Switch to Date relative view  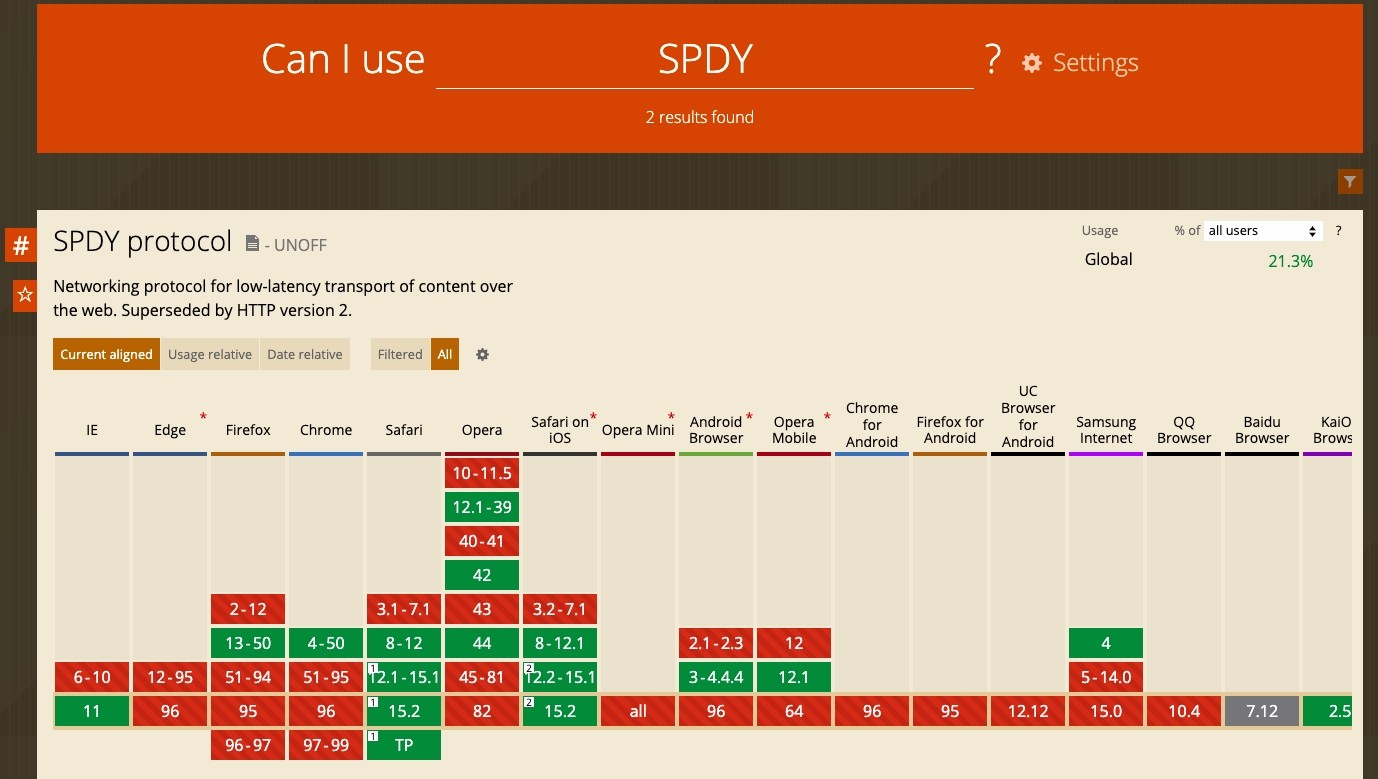tap(305, 354)
